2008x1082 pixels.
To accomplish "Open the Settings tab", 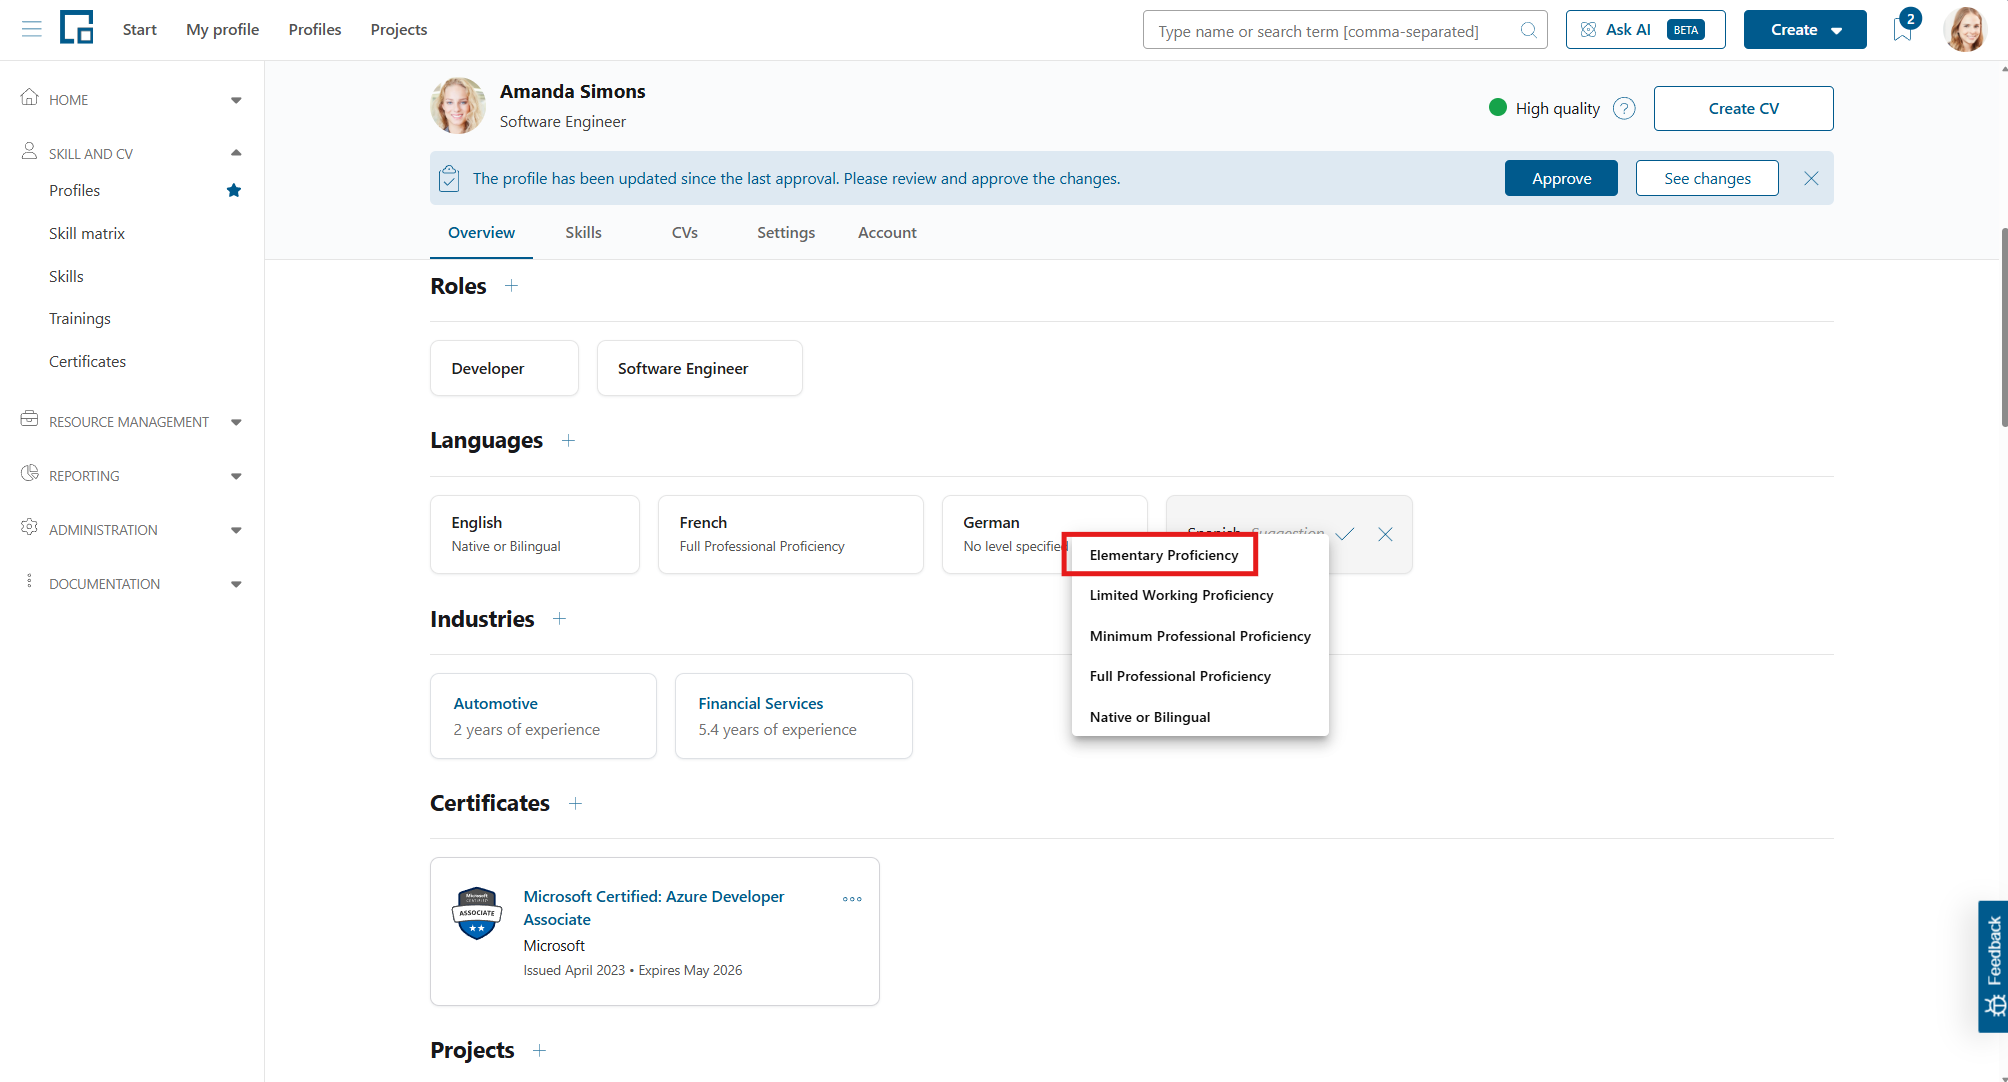I will (786, 232).
